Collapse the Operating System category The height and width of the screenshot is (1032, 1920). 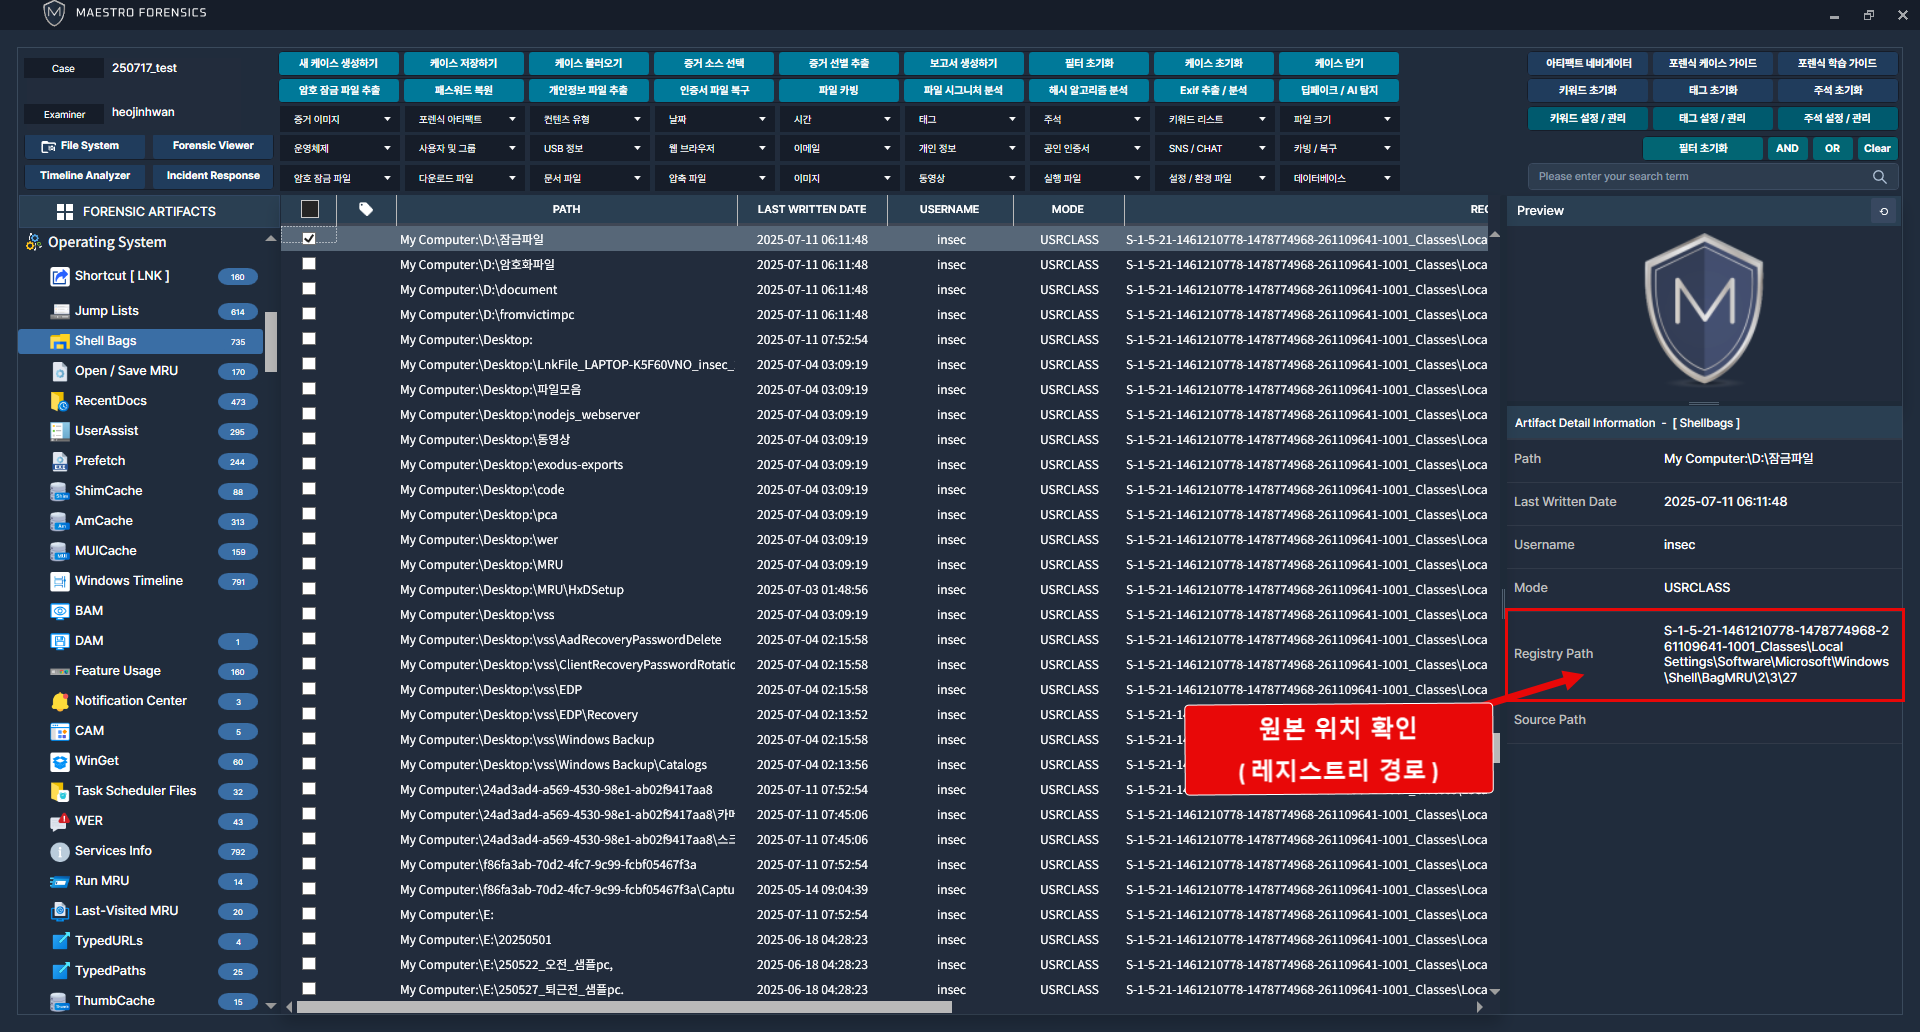(270, 240)
